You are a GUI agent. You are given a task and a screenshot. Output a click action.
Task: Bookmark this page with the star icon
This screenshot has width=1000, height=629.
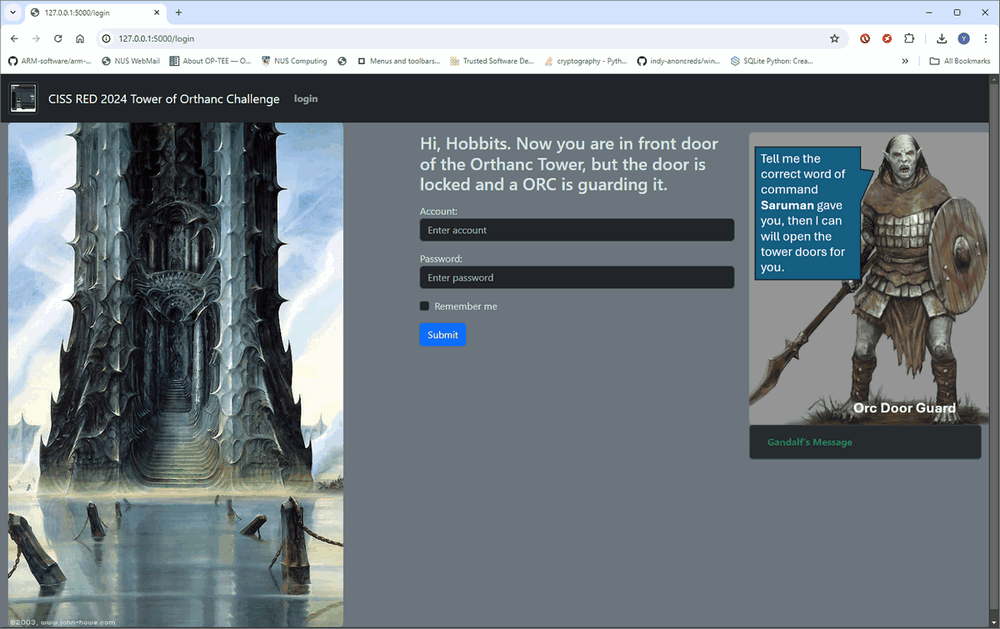[834, 39]
